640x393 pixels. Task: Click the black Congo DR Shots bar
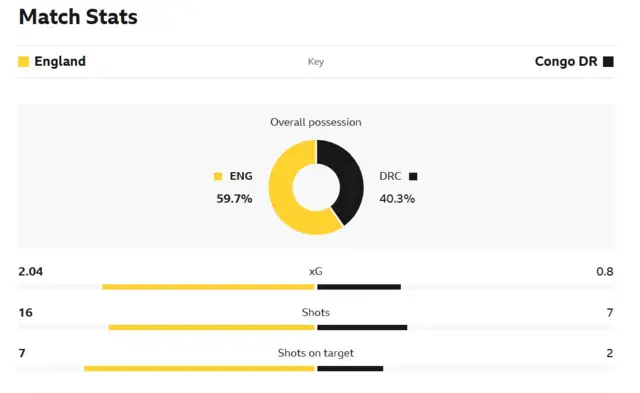coord(362,327)
